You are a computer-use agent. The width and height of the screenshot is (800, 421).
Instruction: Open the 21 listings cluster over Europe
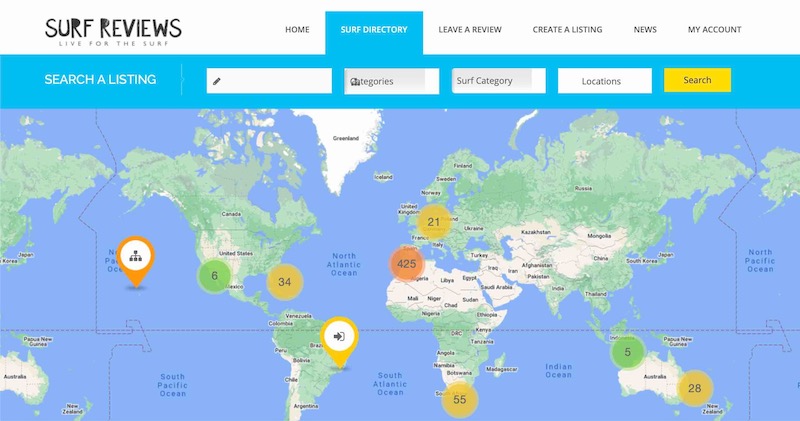tap(433, 222)
